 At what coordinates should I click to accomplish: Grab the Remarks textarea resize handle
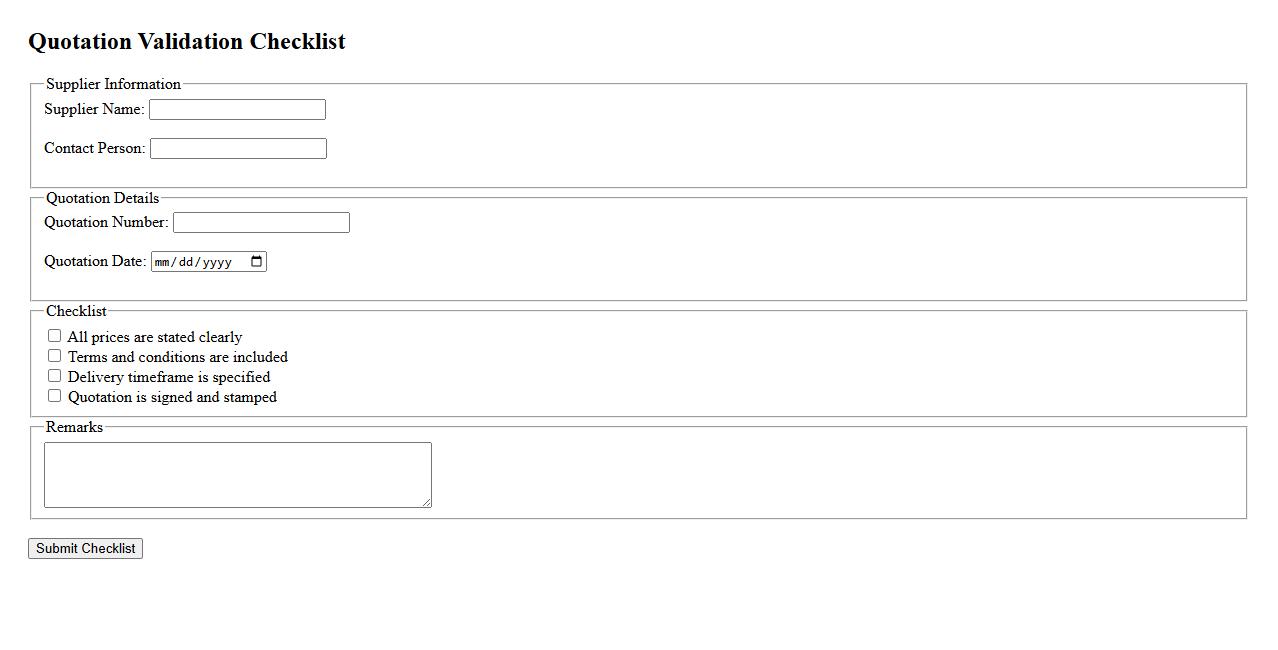427,503
